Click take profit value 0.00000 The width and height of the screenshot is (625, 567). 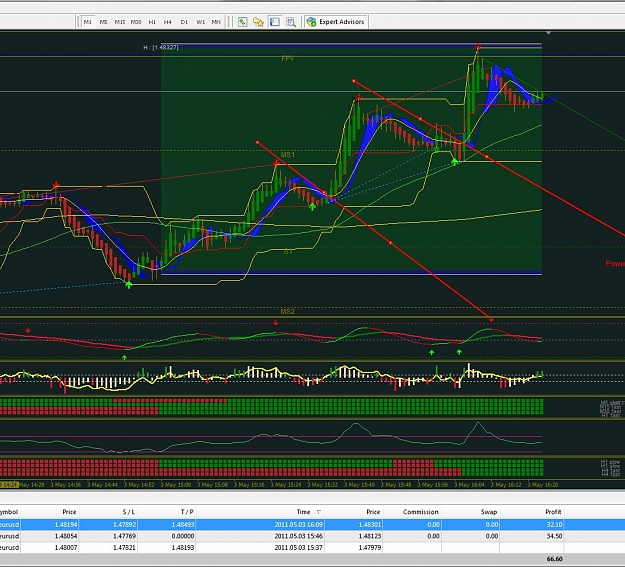(183, 536)
